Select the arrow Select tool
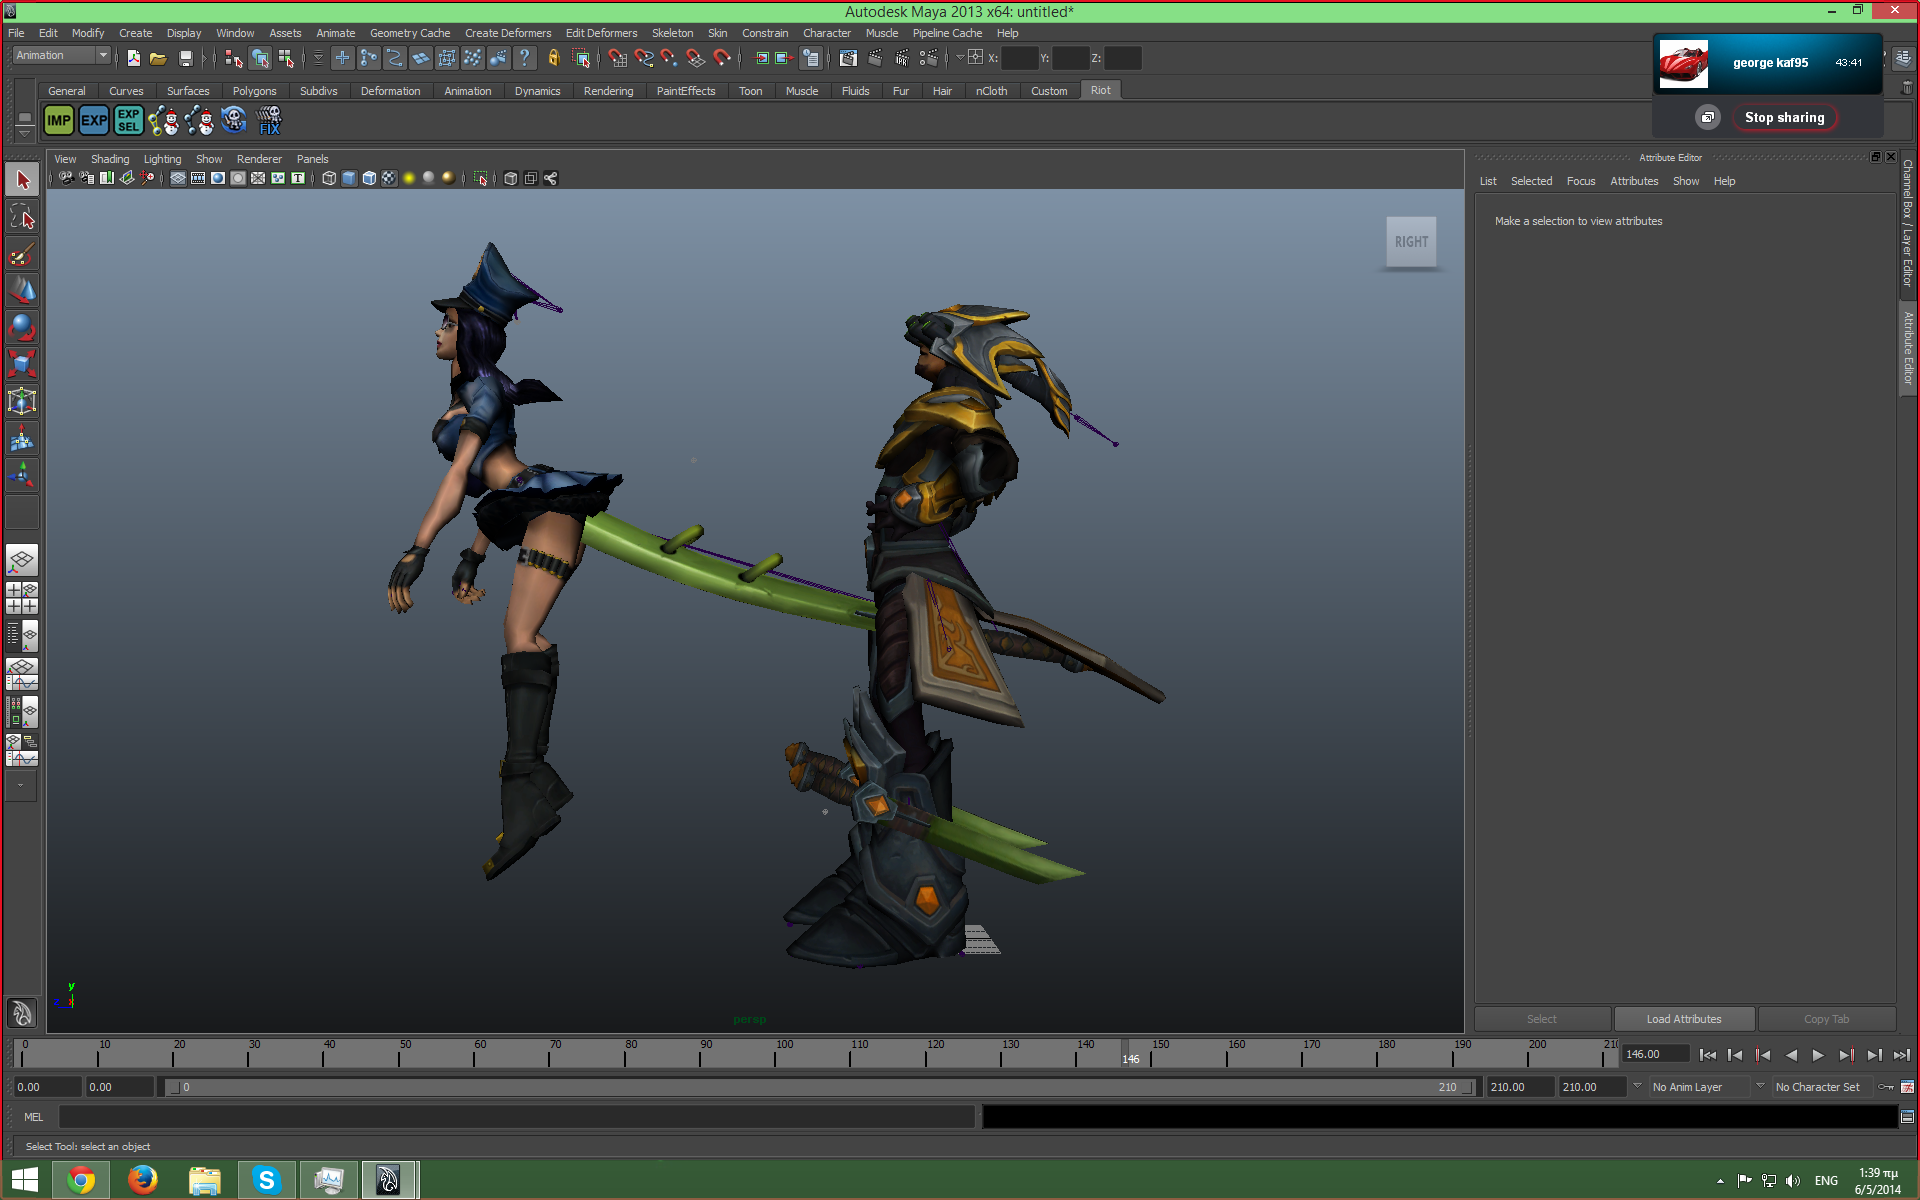1920x1200 pixels. coord(22,180)
